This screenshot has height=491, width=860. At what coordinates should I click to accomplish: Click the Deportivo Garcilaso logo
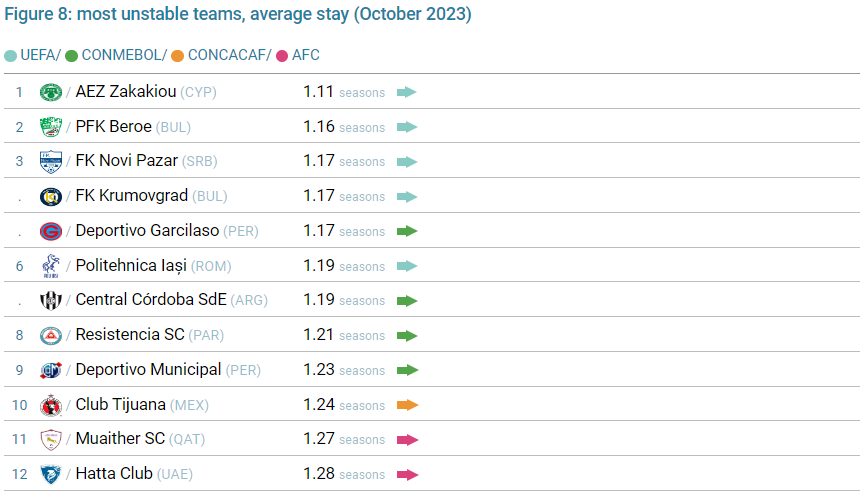(50, 231)
